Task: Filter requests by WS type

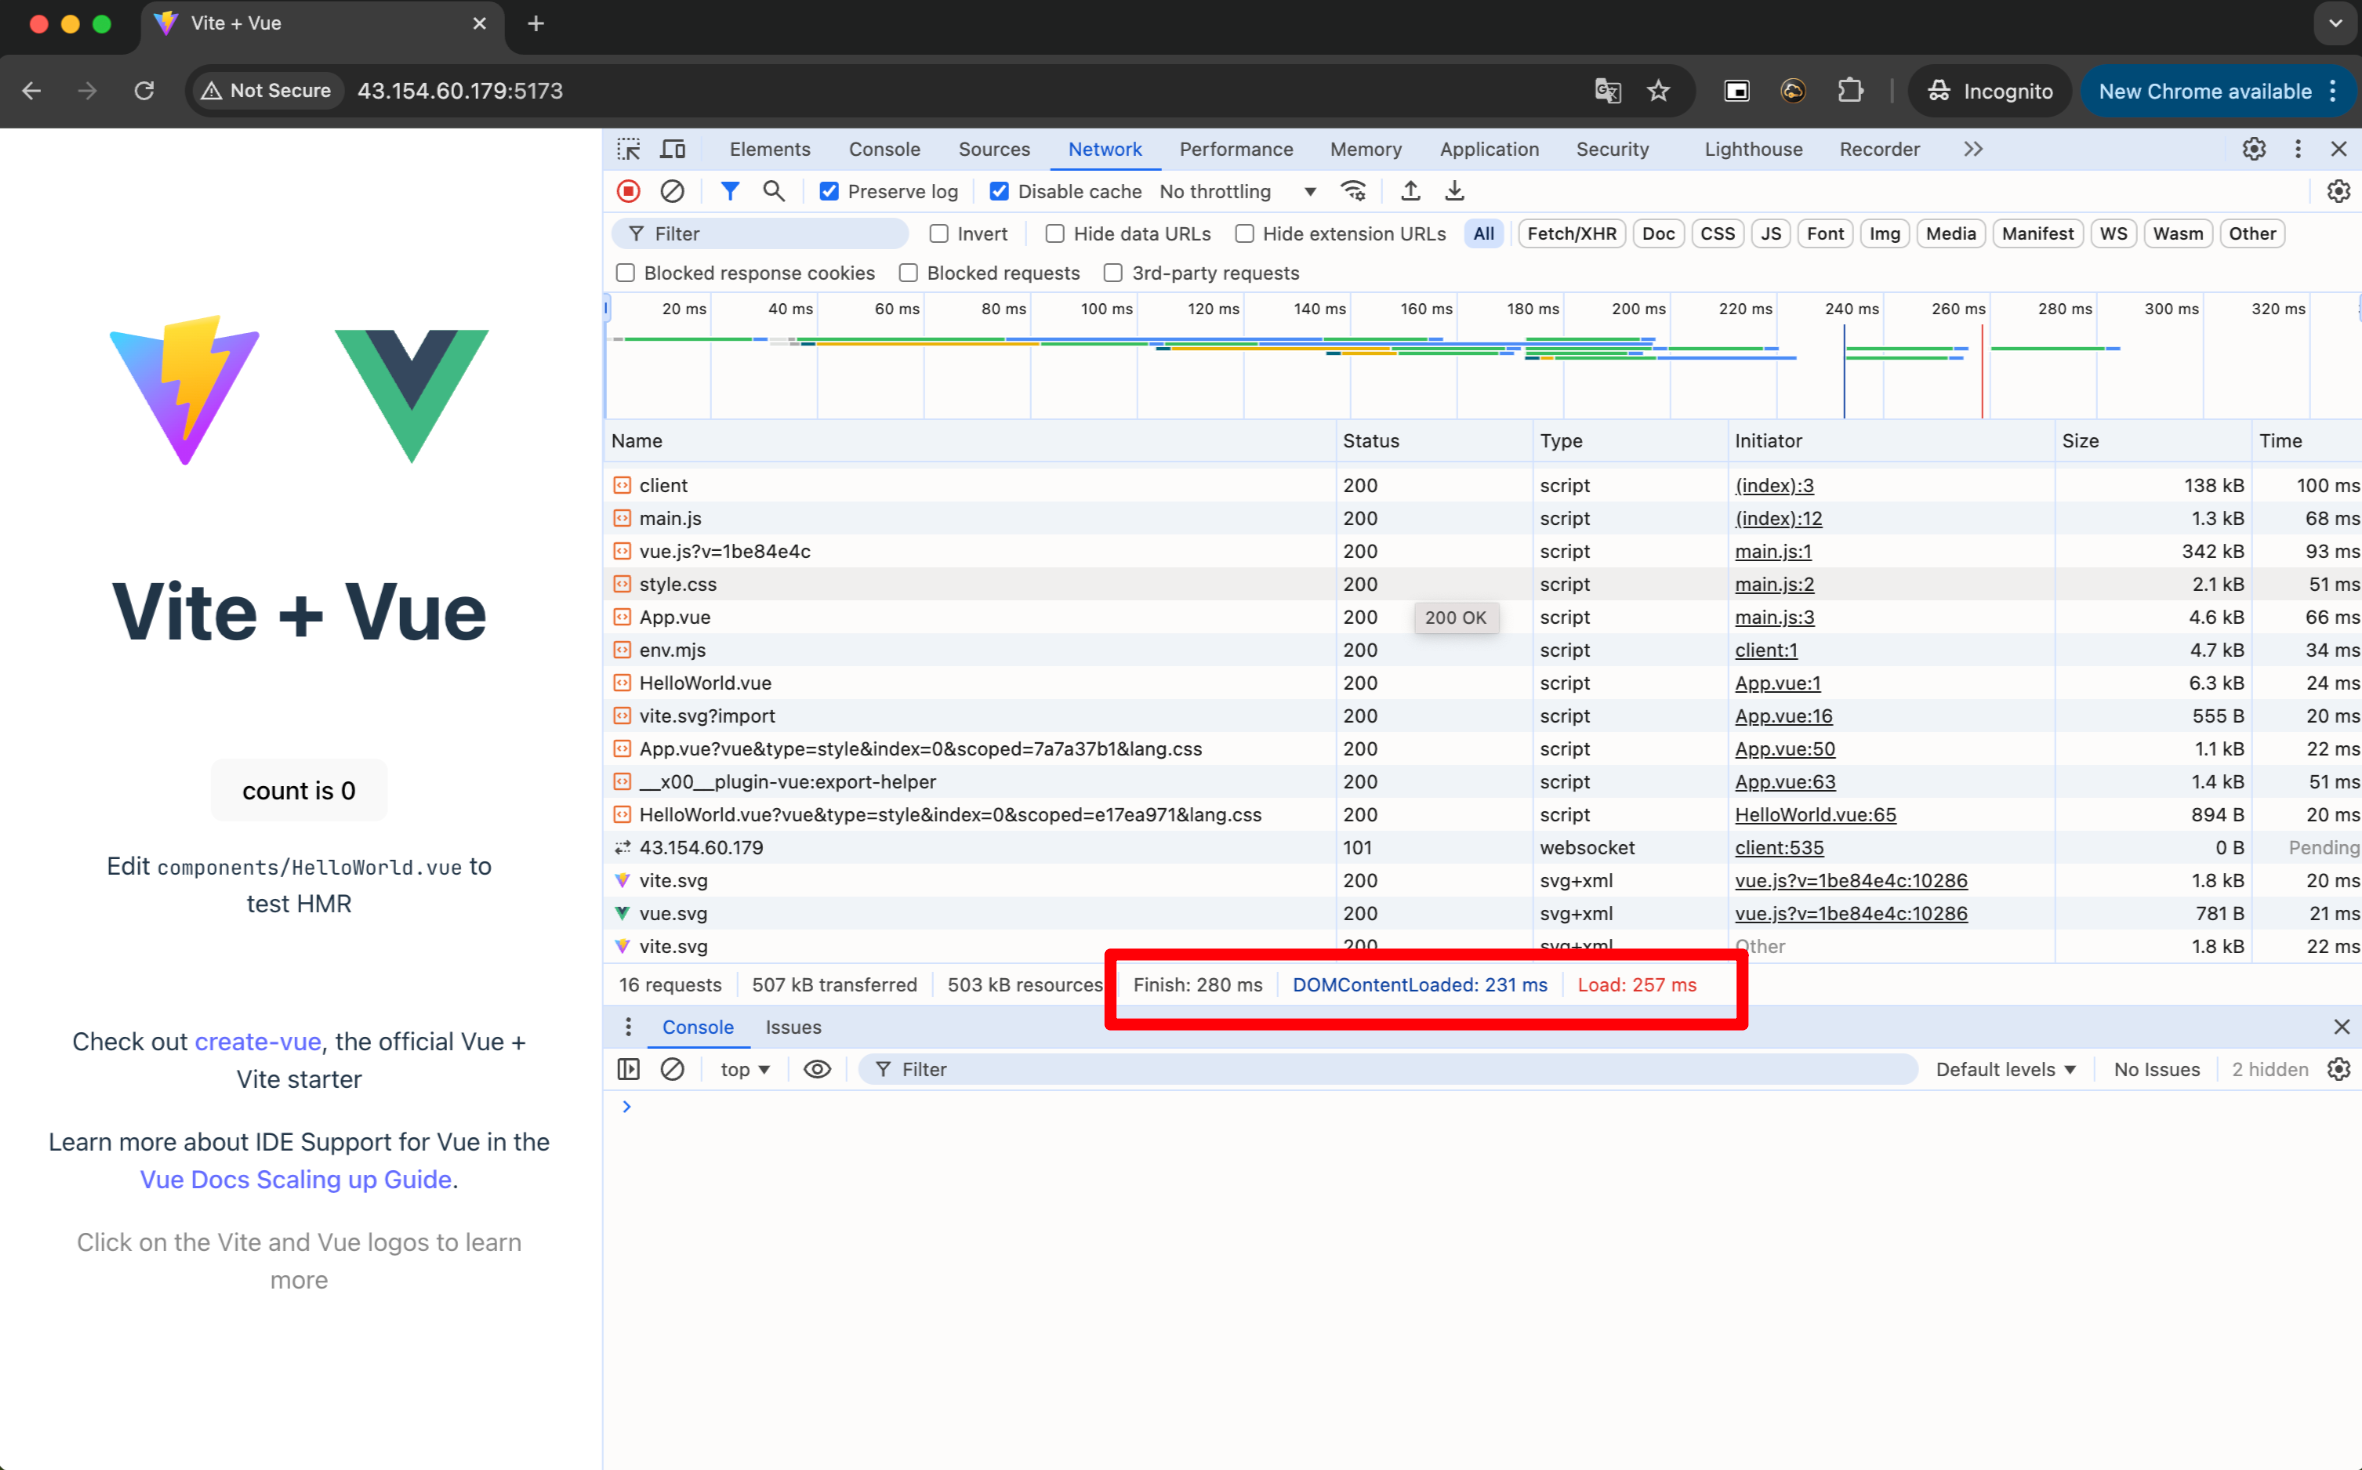Action: pos(2114,233)
